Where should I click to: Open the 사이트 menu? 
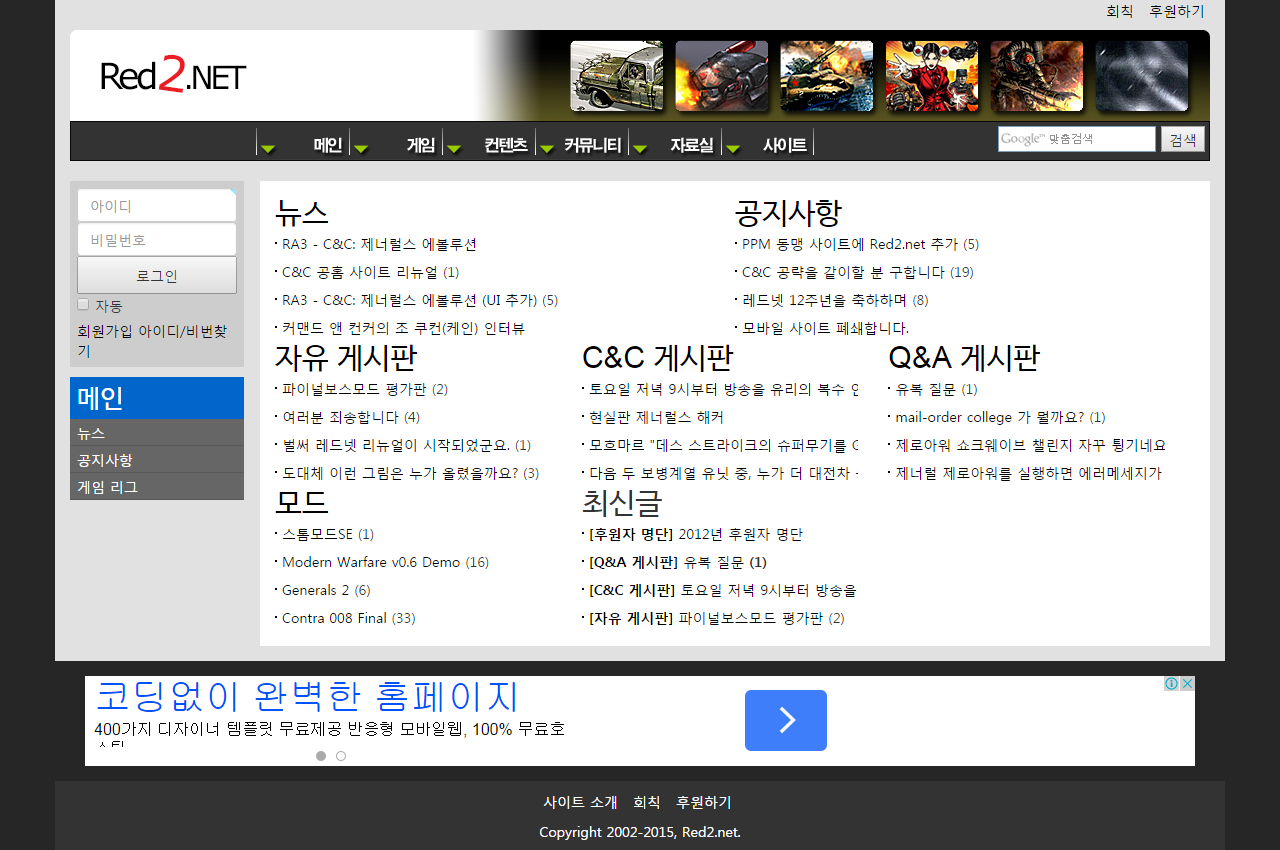tap(785, 145)
